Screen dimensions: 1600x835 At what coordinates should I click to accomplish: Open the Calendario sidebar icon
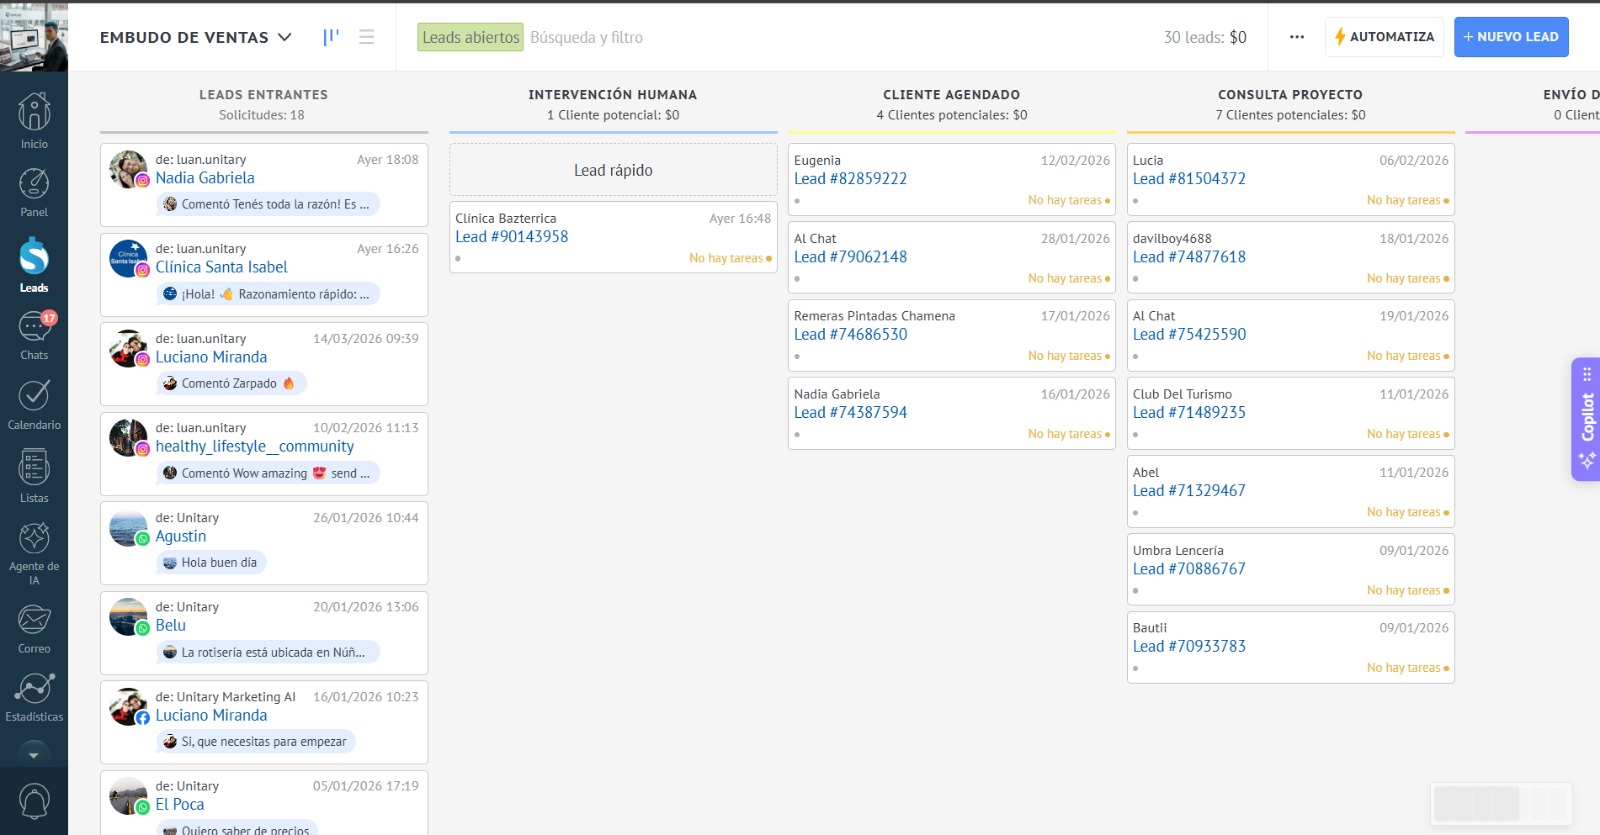34,404
